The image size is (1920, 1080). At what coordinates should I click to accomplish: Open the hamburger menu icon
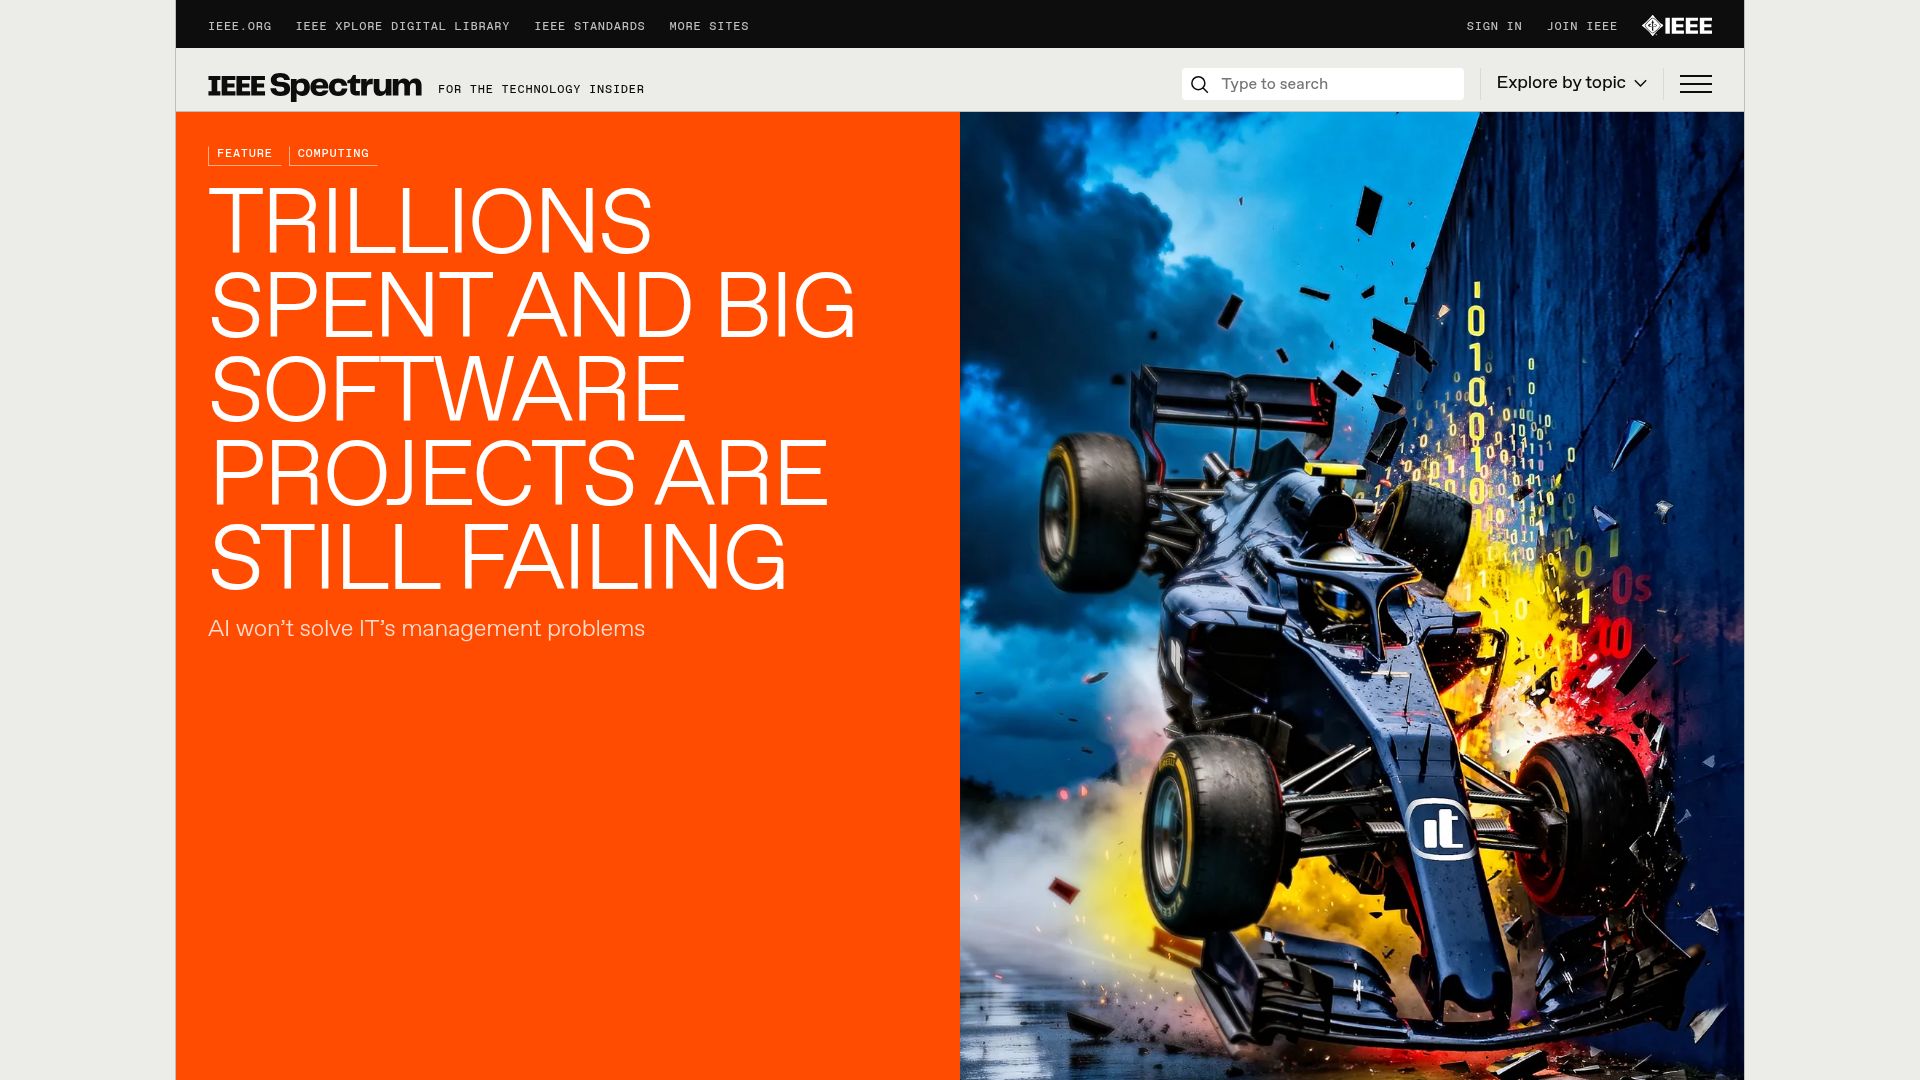click(x=1695, y=84)
